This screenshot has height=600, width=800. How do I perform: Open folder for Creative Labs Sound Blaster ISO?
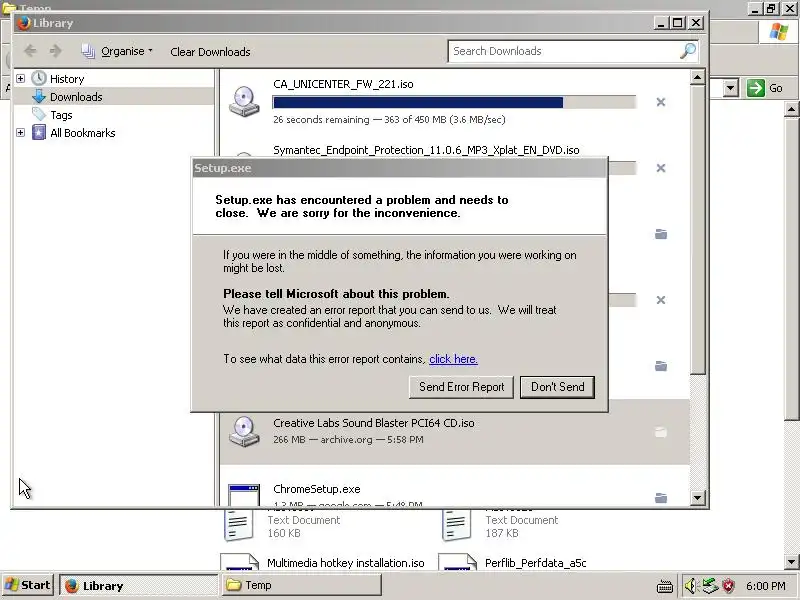pos(661,432)
